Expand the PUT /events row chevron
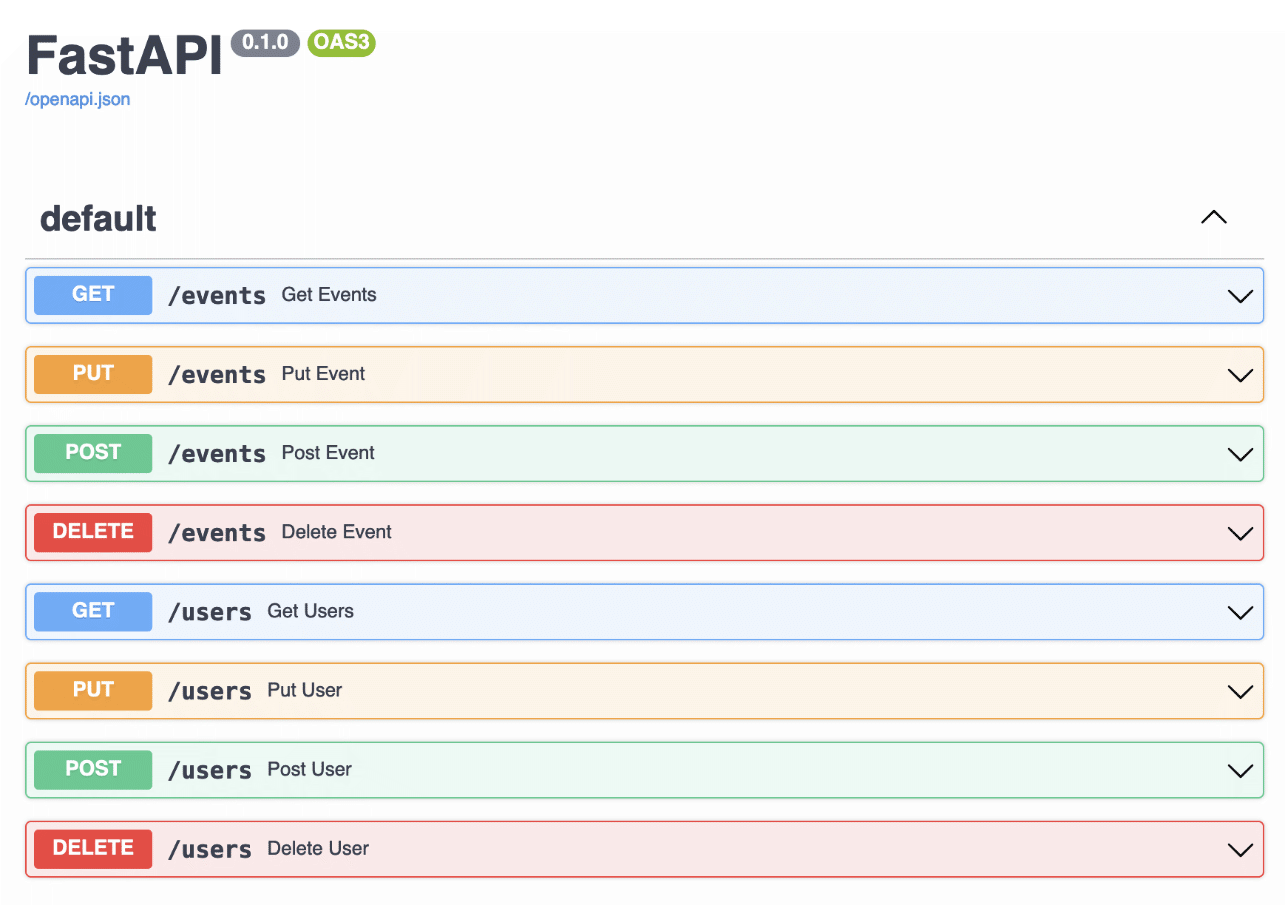The width and height of the screenshot is (1285, 905). [x=1240, y=375]
